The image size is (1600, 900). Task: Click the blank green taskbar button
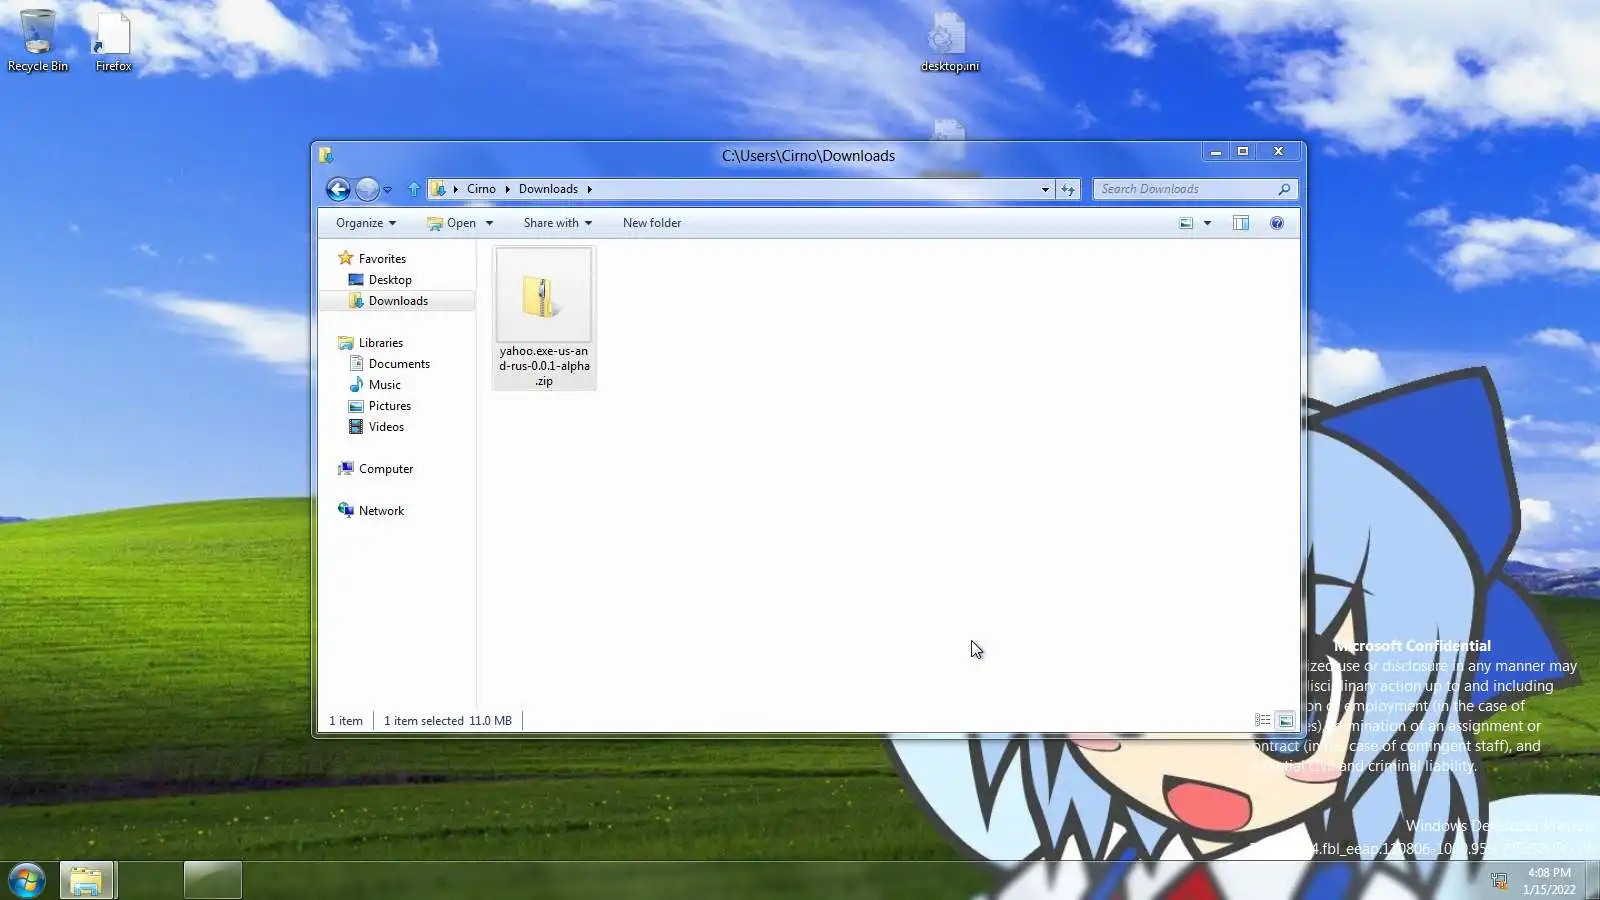213,881
